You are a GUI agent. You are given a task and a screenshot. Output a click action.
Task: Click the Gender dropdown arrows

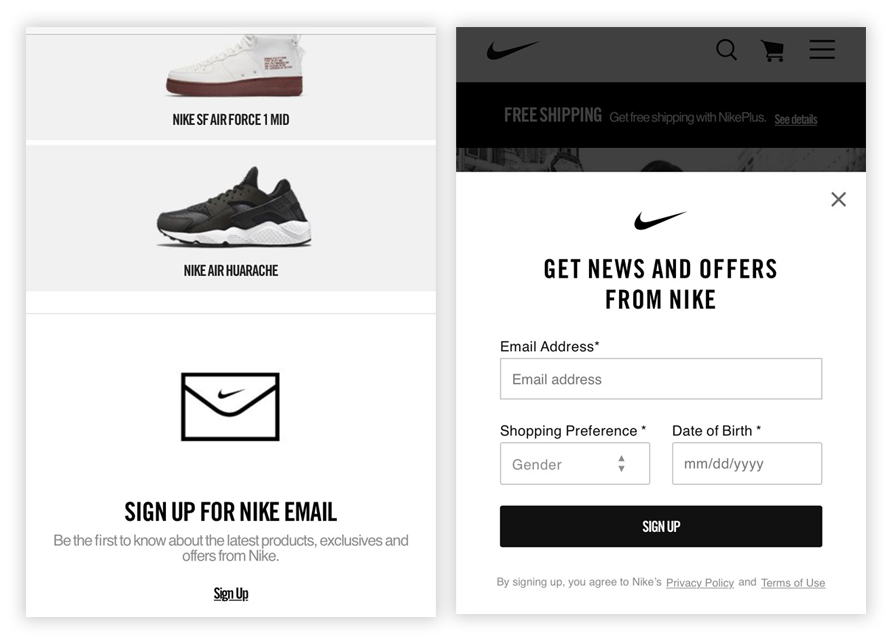[621, 464]
